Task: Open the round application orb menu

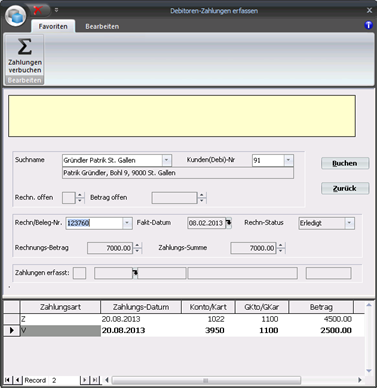Action: pos(16,16)
